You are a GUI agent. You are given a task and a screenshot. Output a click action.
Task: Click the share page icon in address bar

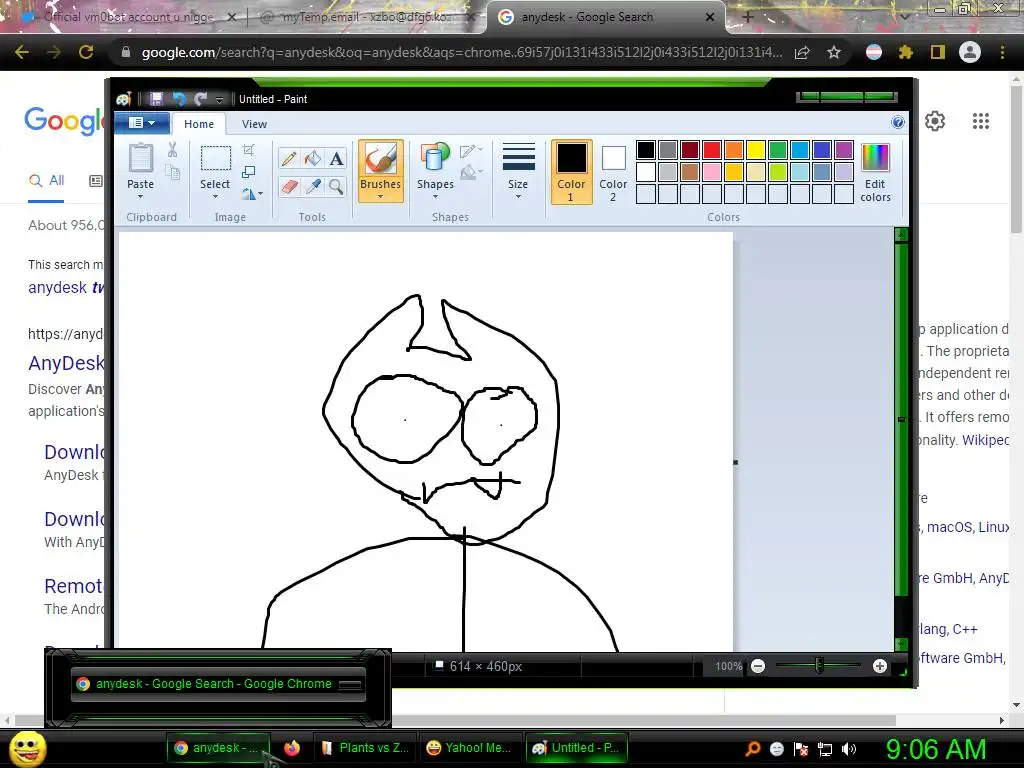coord(802,52)
